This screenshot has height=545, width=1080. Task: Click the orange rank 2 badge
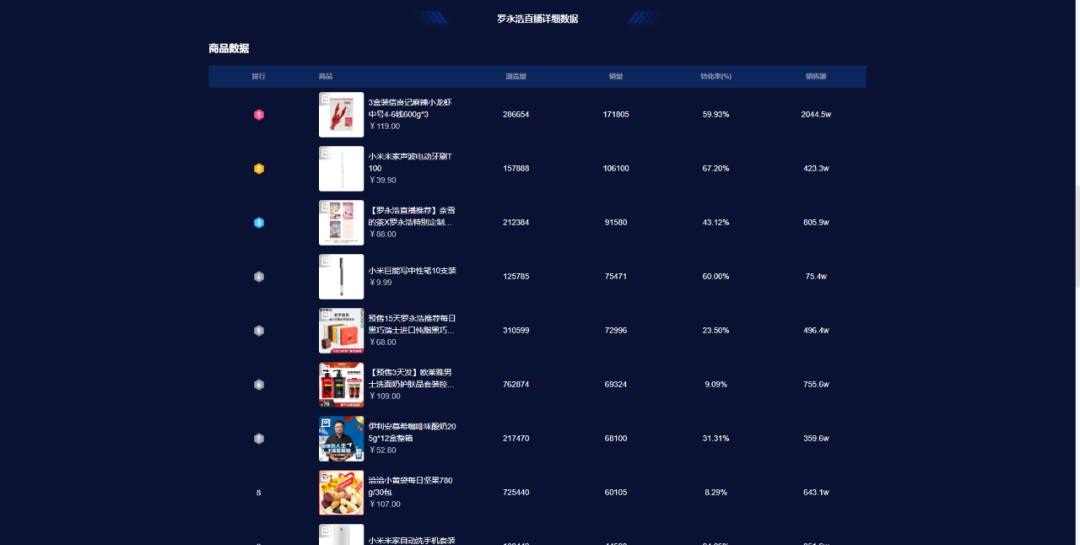click(x=259, y=169)
